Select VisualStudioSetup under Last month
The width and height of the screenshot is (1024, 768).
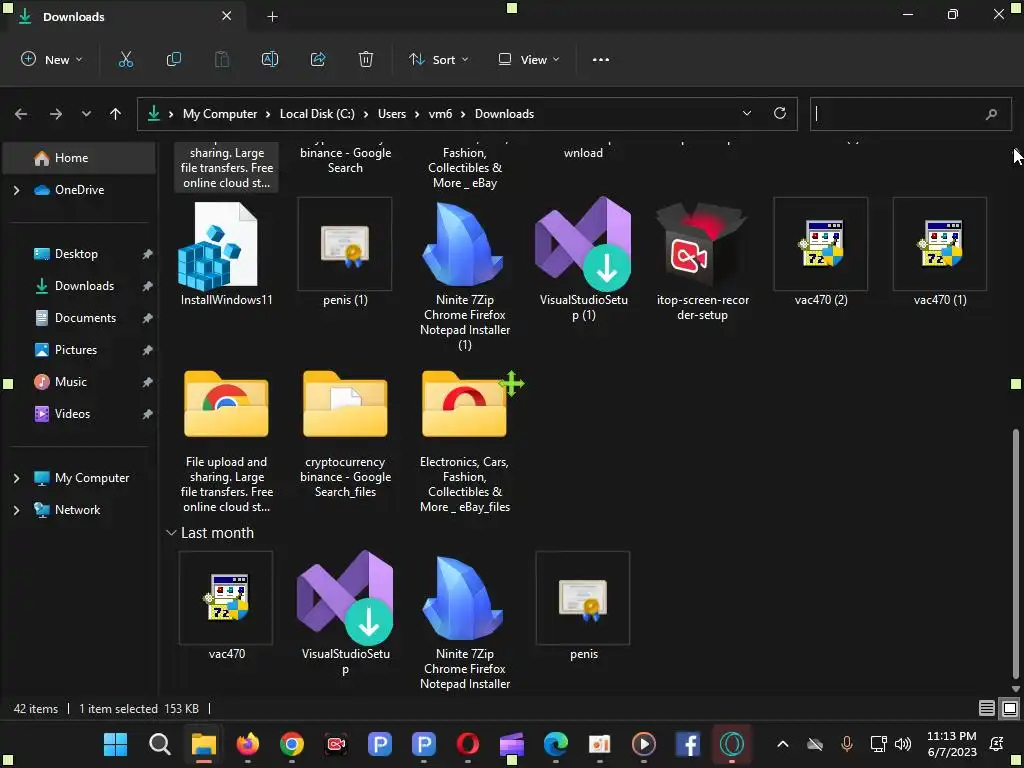coord(345,614)
